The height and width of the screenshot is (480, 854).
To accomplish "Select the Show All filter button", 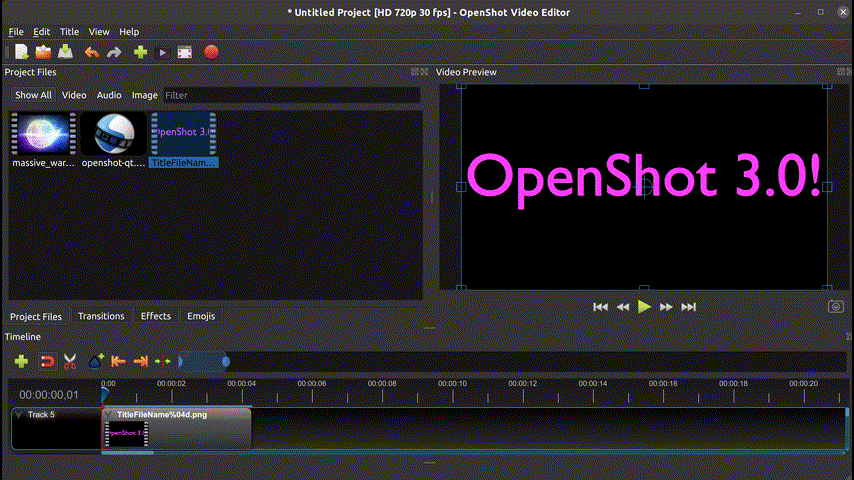I will [x=33, y=95].
